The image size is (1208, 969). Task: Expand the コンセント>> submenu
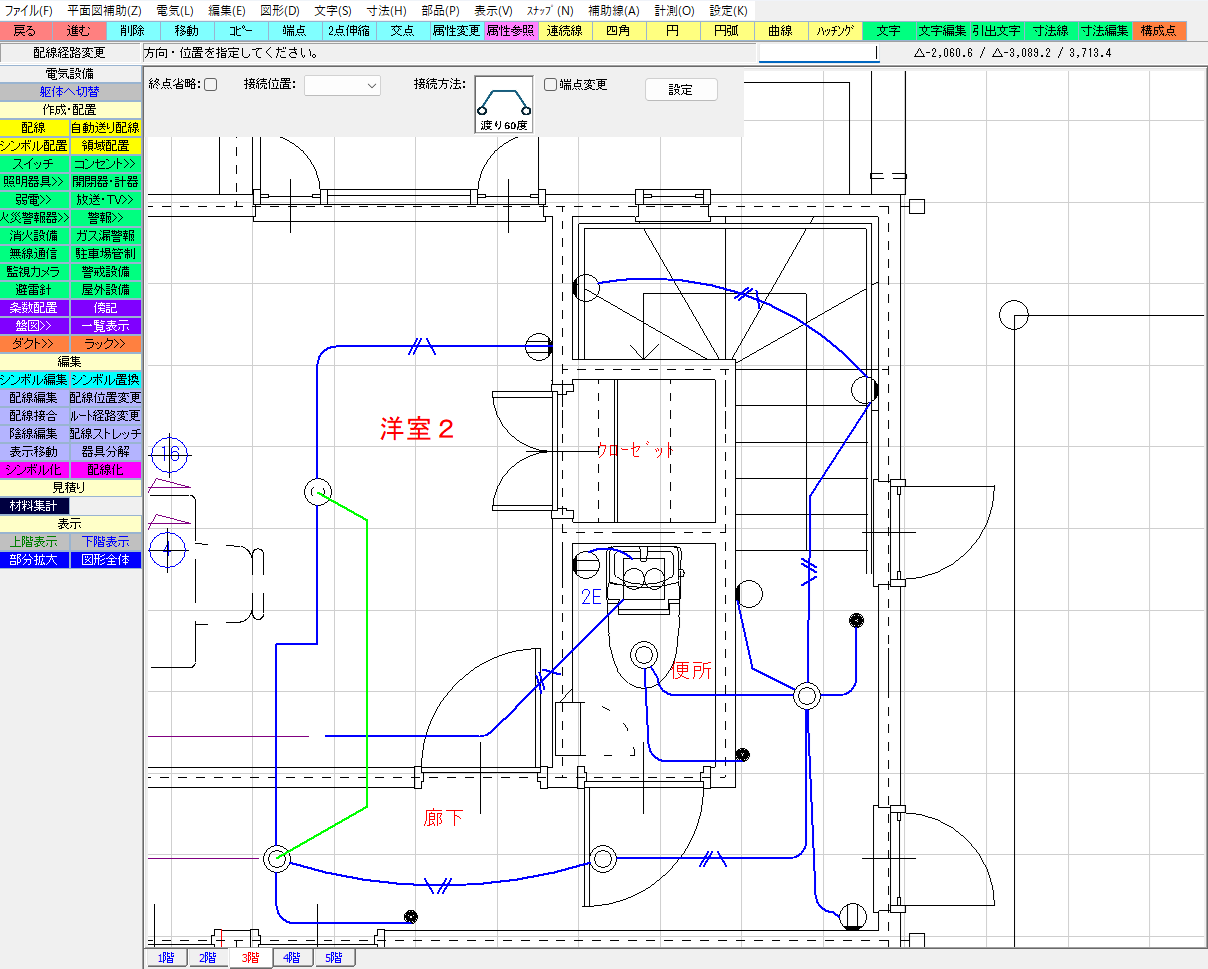[x=106, y=164]
